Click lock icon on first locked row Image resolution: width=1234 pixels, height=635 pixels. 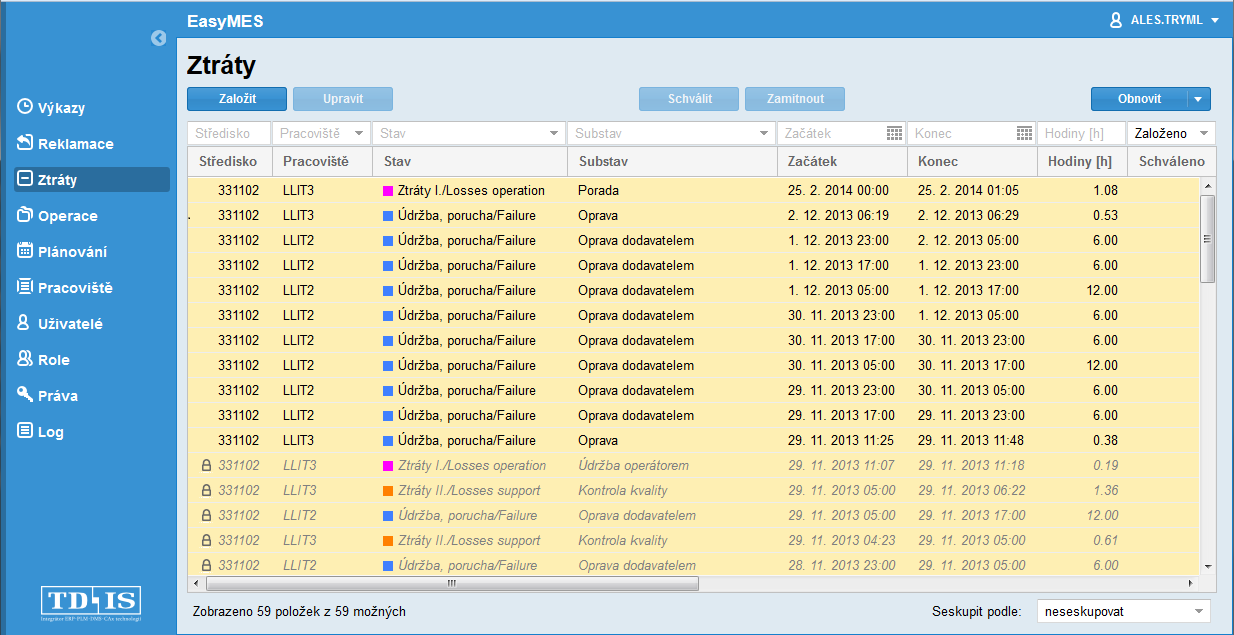click(x=206, y=466)
